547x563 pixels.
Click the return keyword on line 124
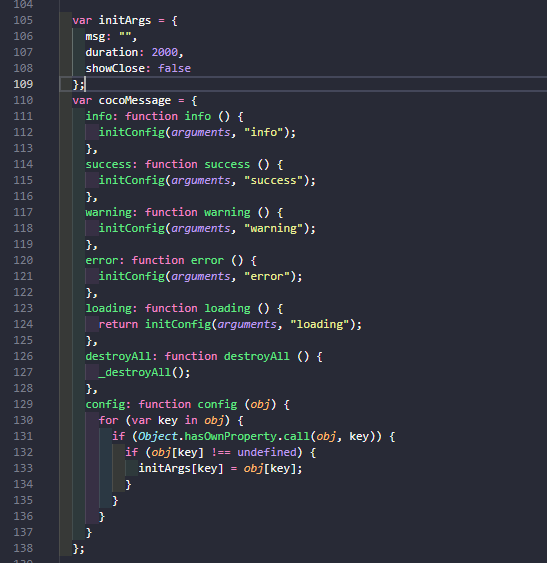pos(118,324)
